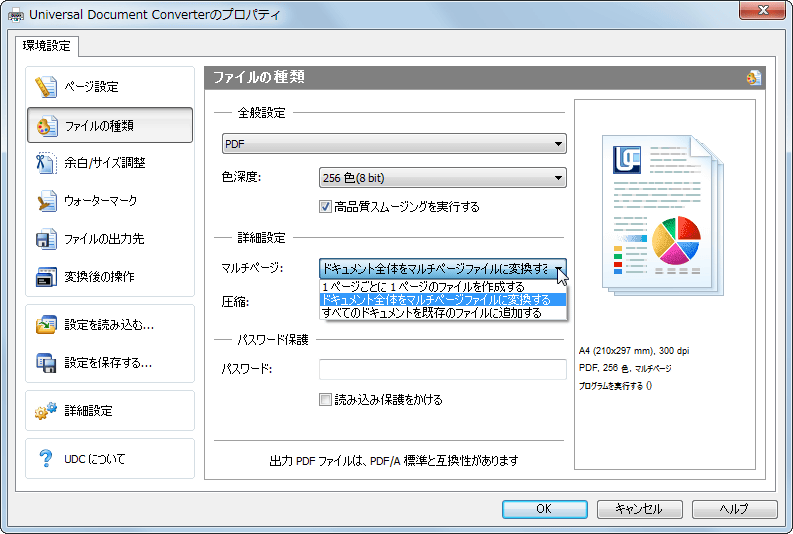Click the ヘルプ button

[734, 509]
